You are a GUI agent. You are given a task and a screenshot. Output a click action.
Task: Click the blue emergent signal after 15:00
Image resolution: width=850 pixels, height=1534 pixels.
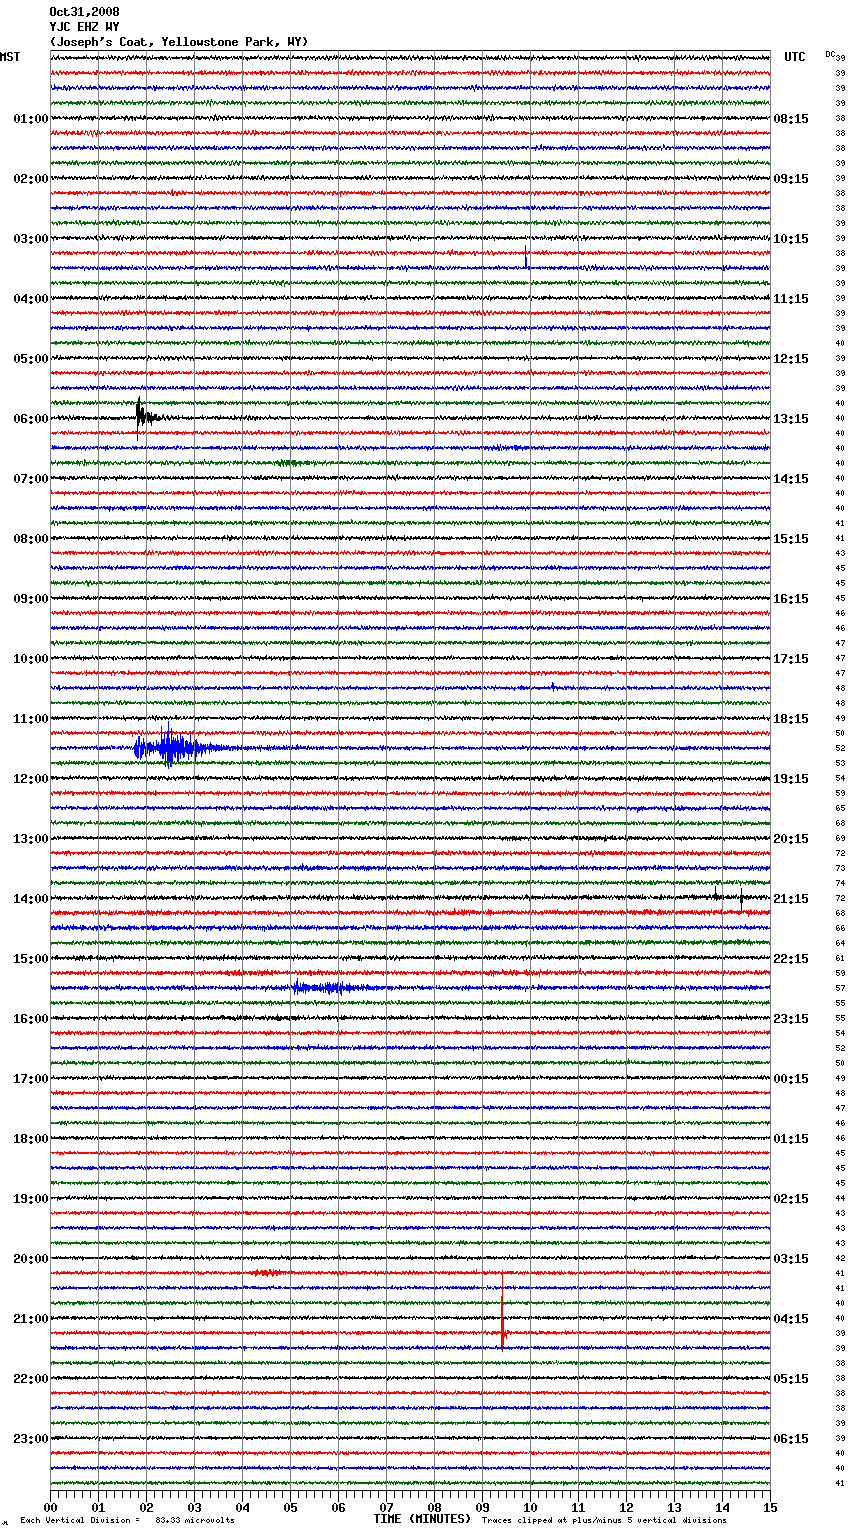click(x=330, y=988)
